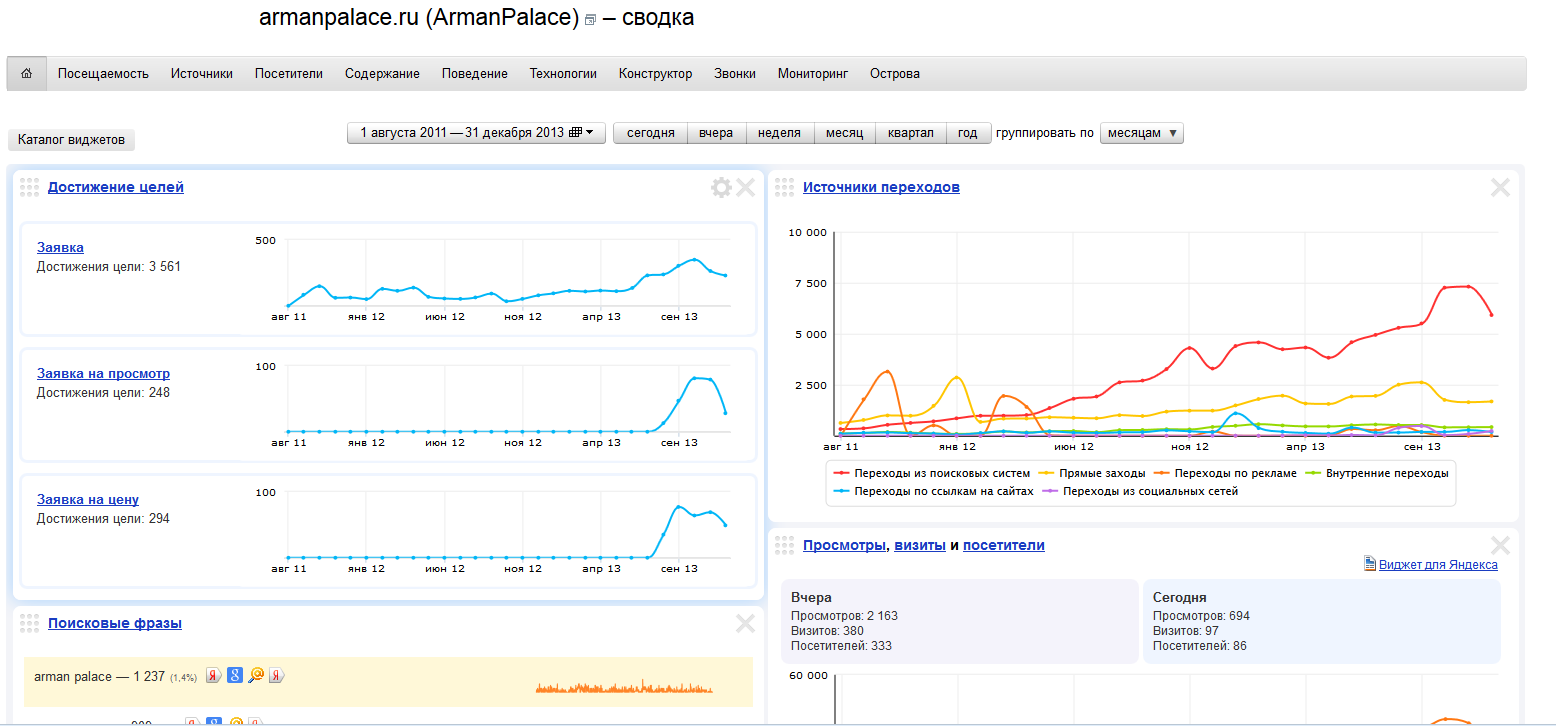The width and height of the screenshot is (1556, 726).
Task: Select the home icon tab in the navigation bar
Action: pos(26,72)
